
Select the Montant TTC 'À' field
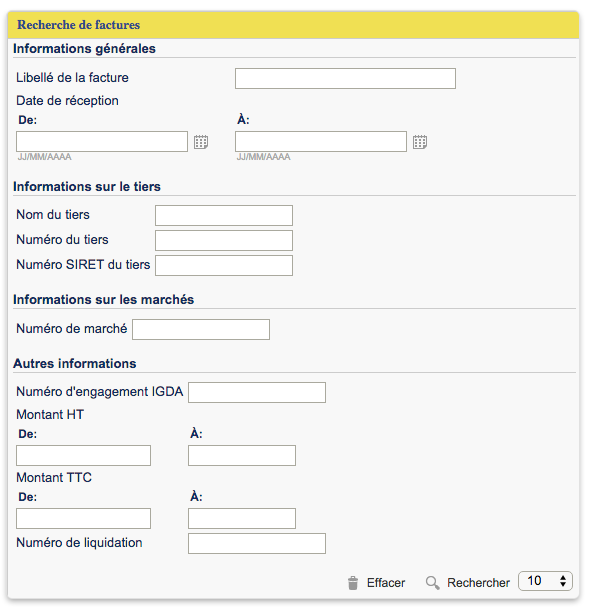coord(242,519)
